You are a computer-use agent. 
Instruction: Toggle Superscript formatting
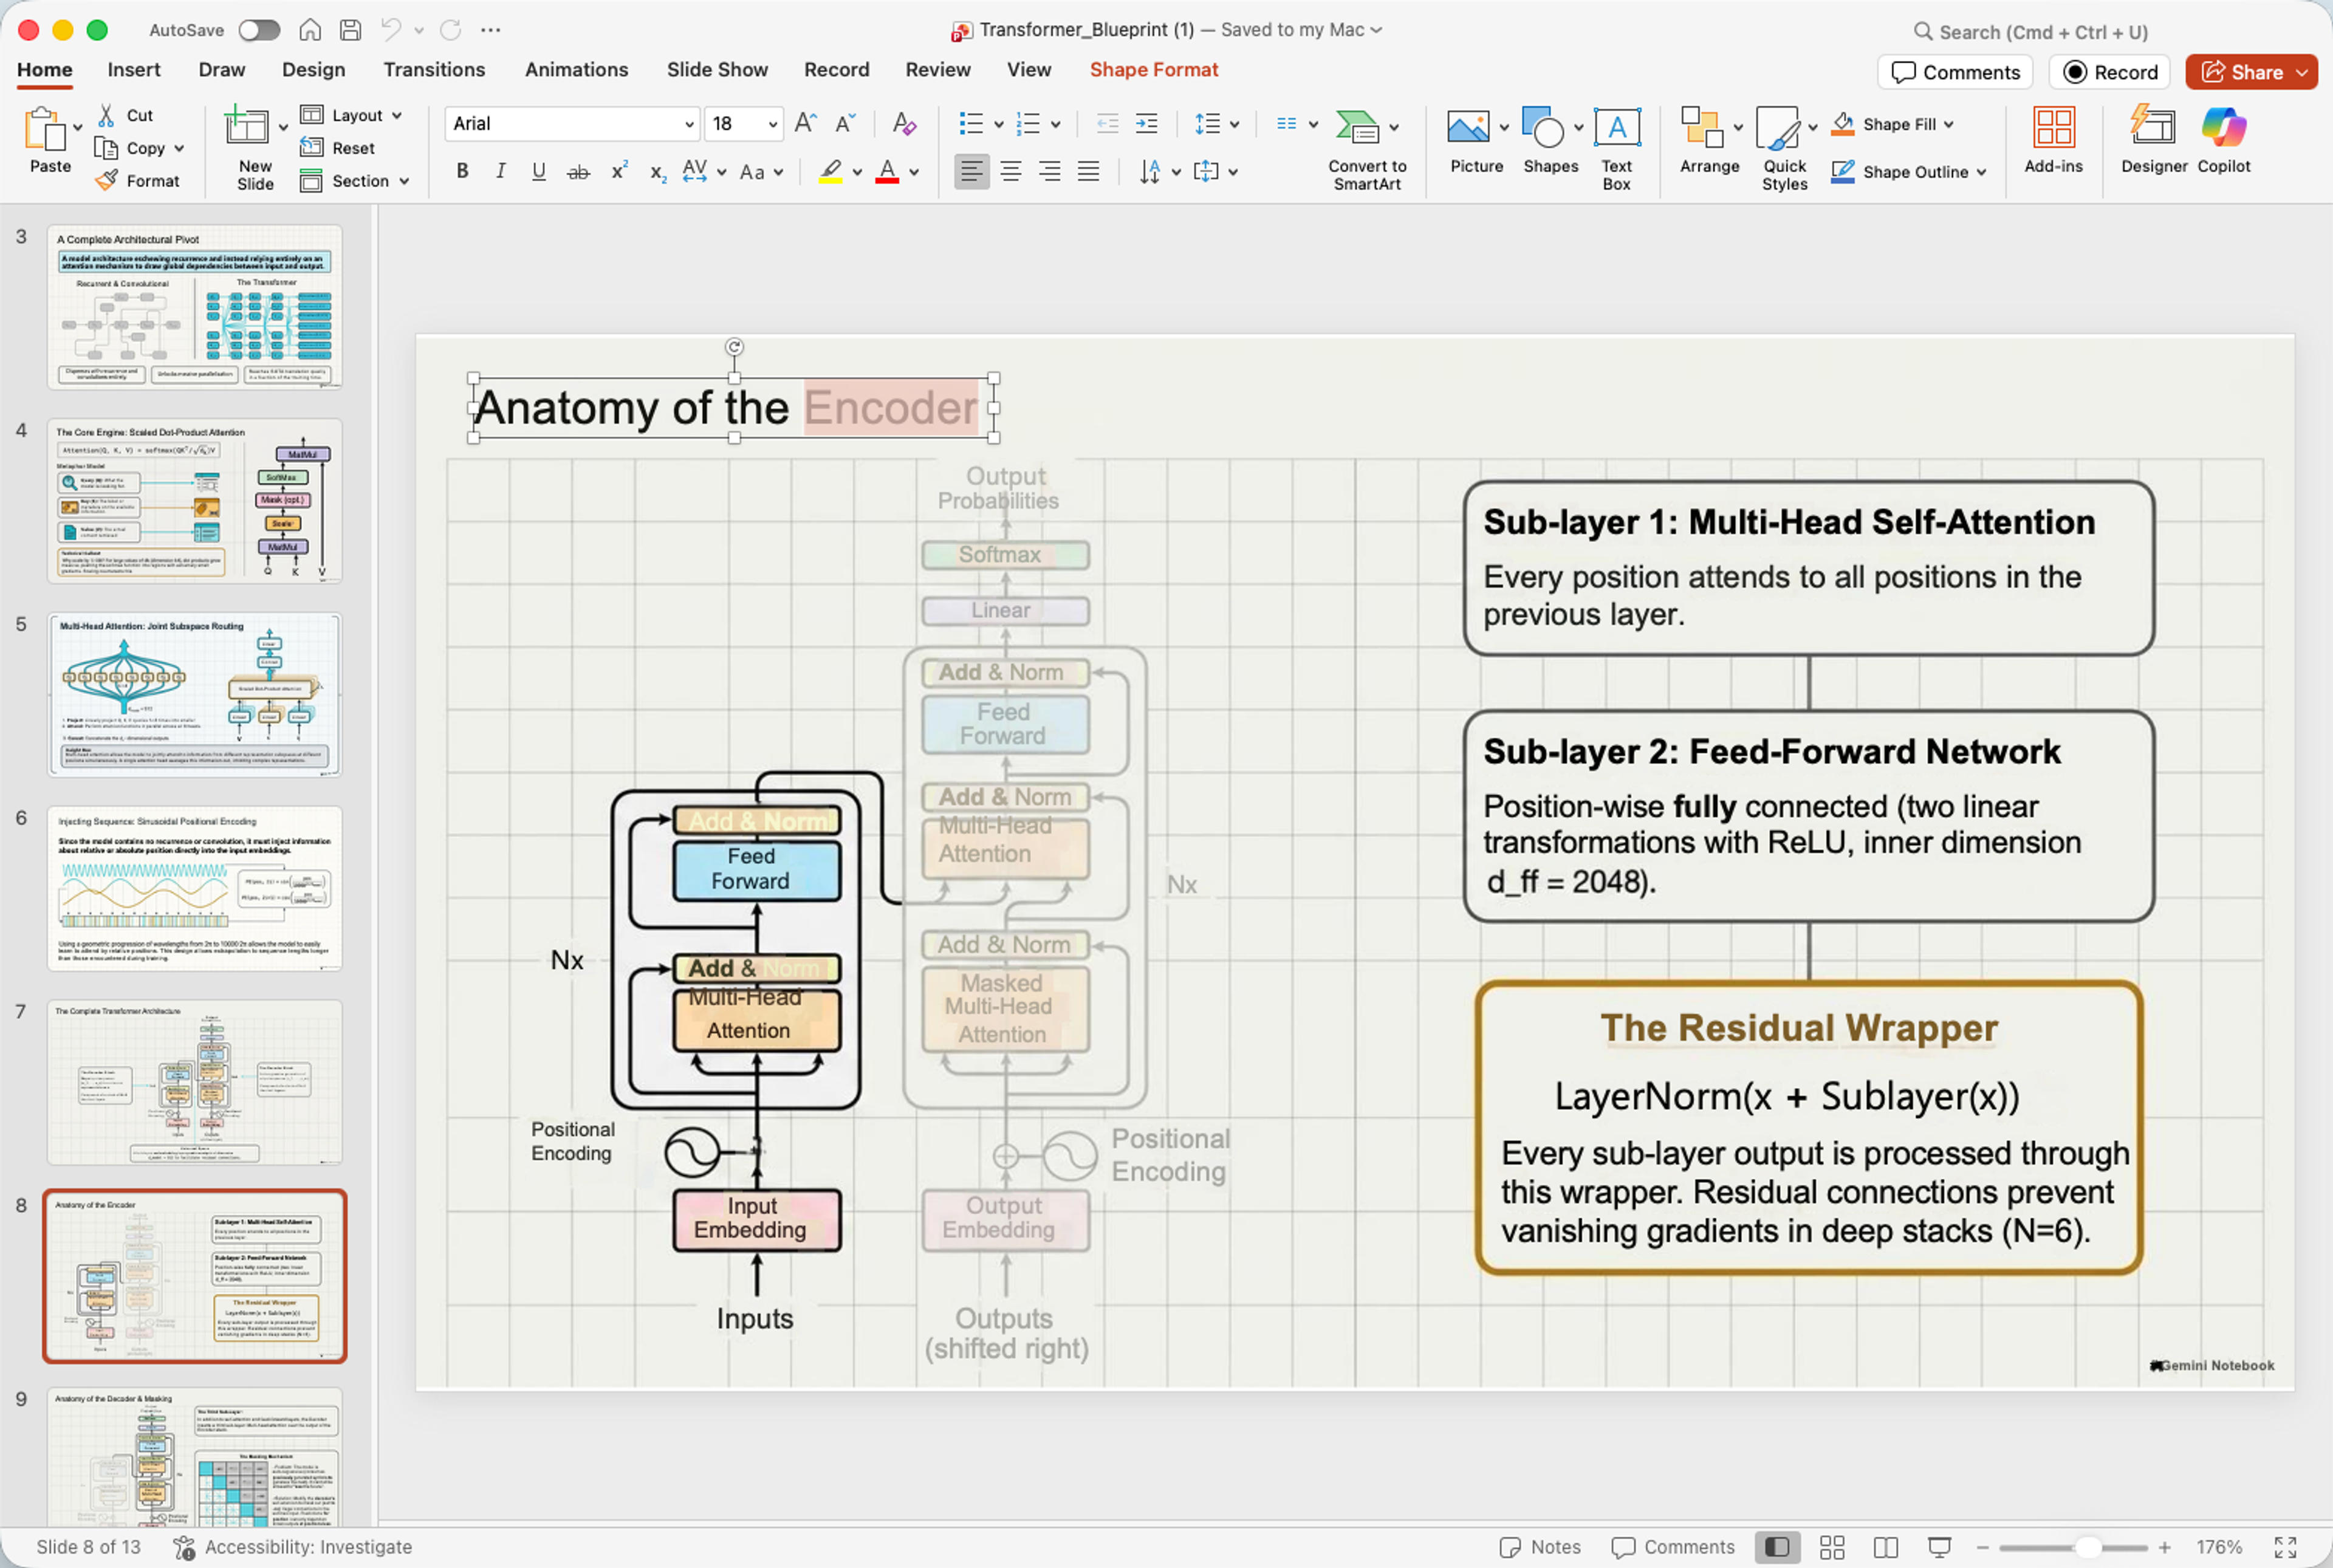point(619,171)
